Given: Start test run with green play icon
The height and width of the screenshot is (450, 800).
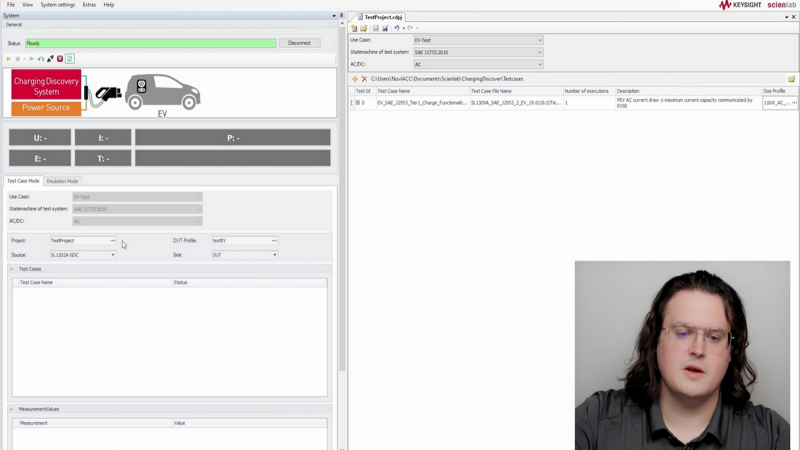Looking at the screenshot, I should tap(8, 59).
